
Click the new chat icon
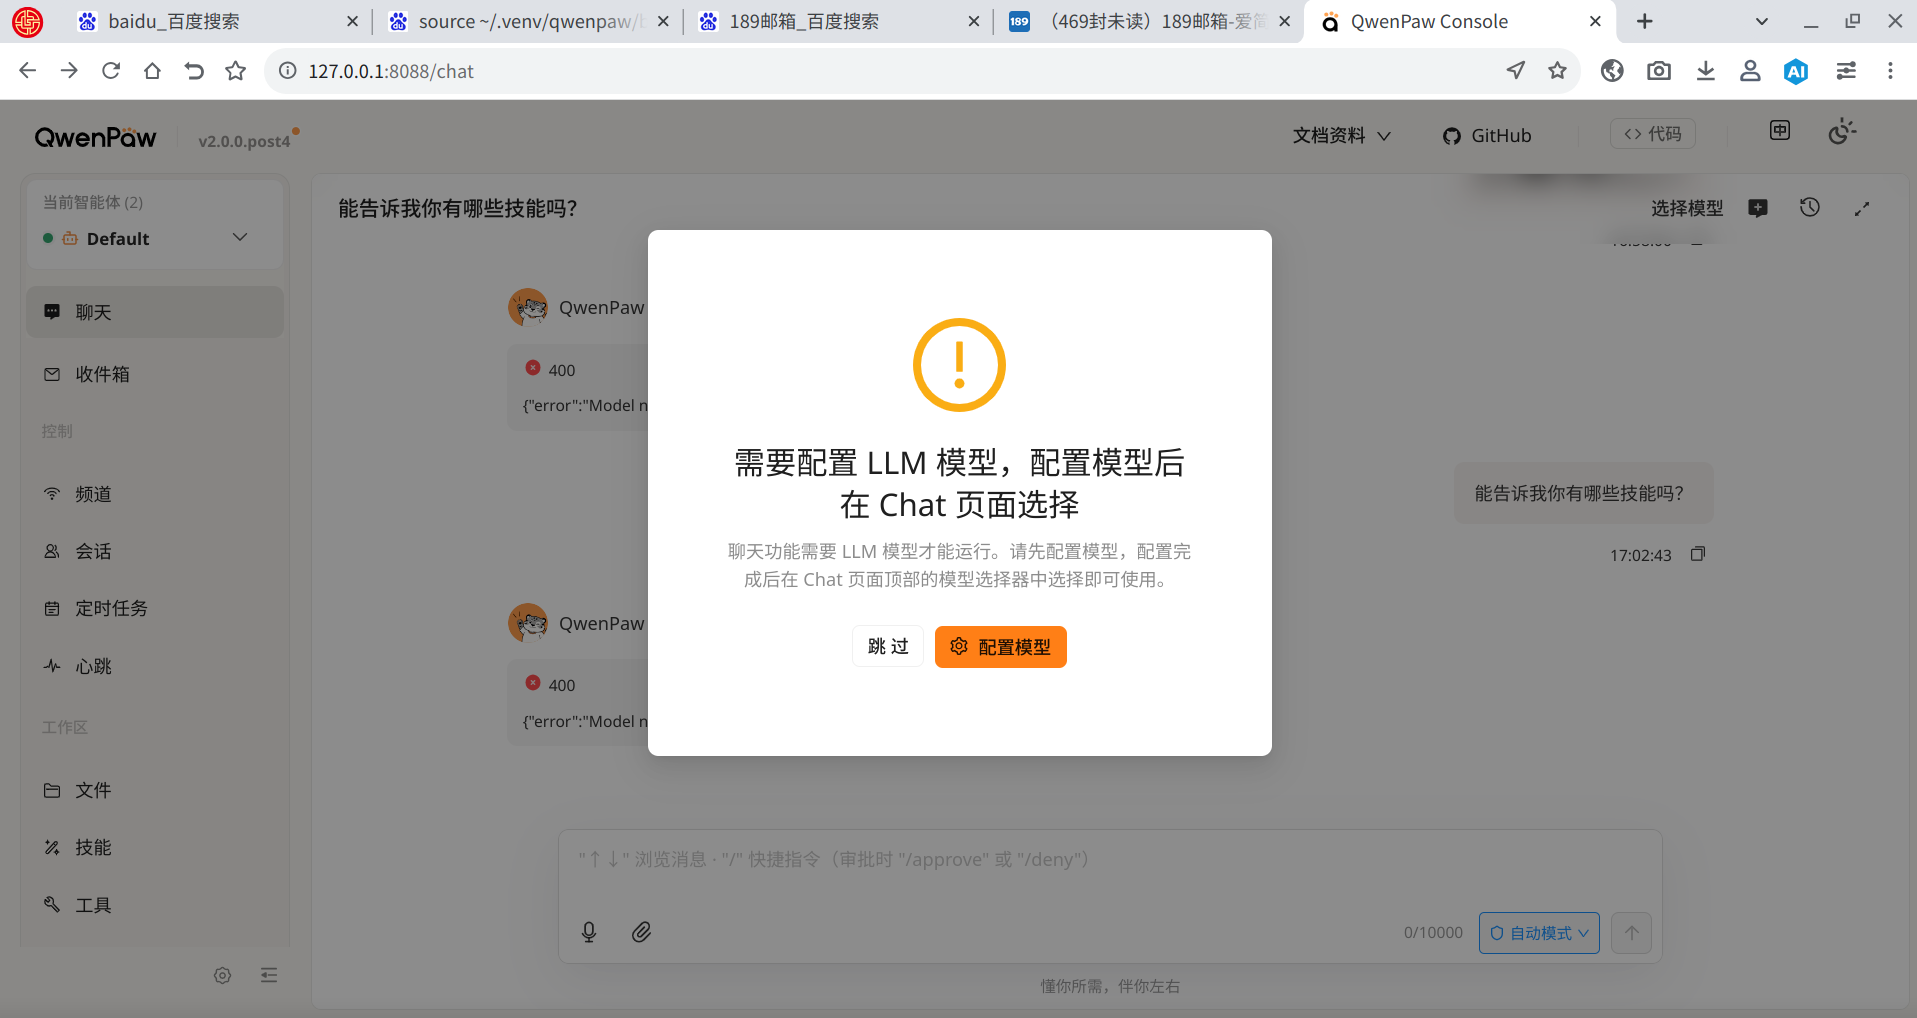click(x=1758, y=208)
